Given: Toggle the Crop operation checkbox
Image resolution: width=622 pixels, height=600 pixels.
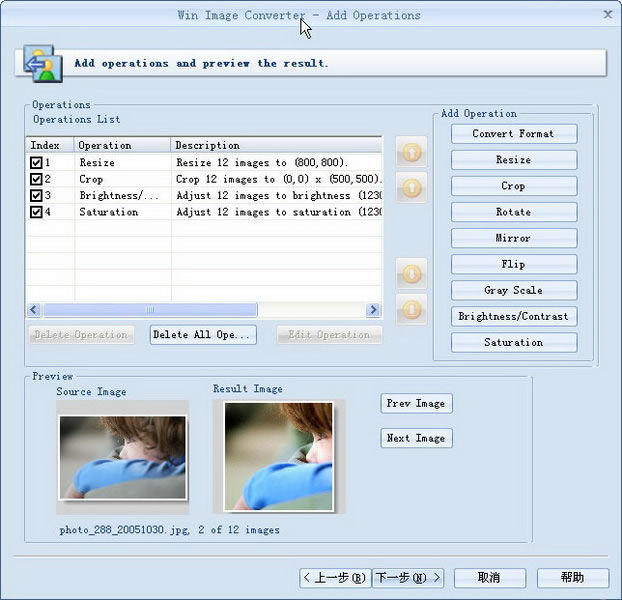Looking at the screenshot, I should point(36,179).
